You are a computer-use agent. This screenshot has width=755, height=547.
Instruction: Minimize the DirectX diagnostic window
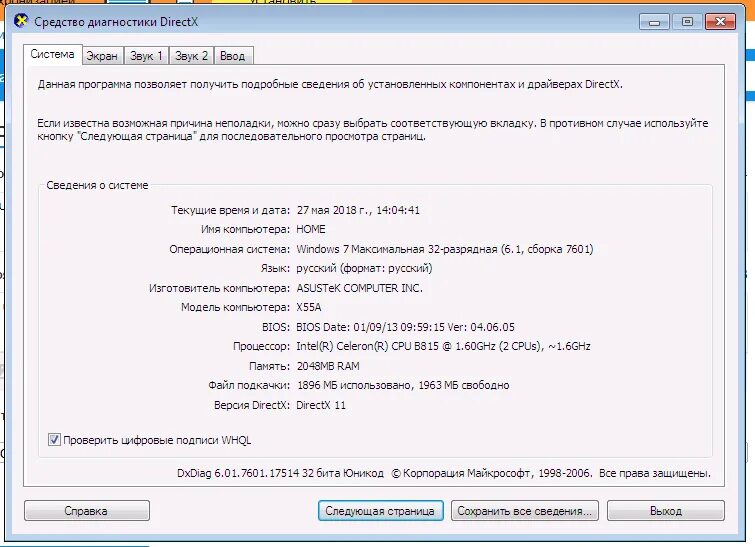[654, 22]
